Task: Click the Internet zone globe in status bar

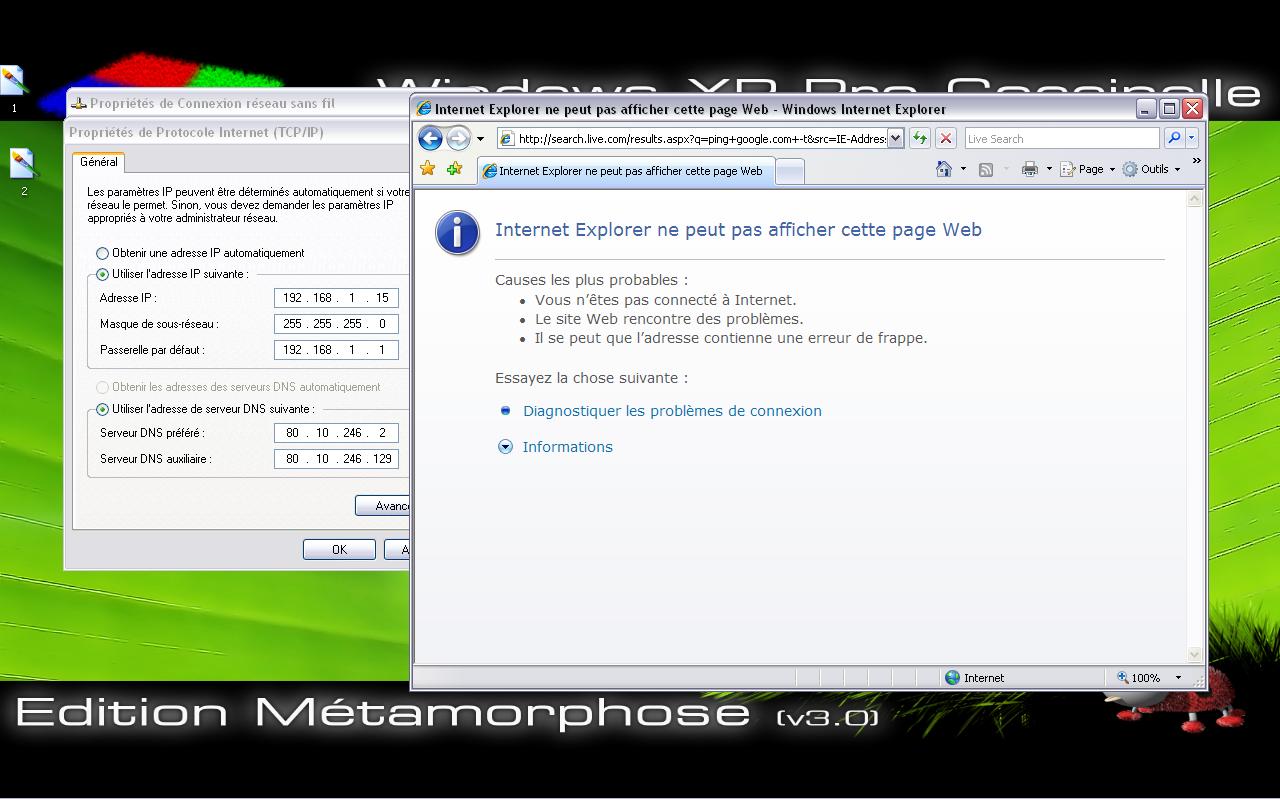Action: pos(952,678)
